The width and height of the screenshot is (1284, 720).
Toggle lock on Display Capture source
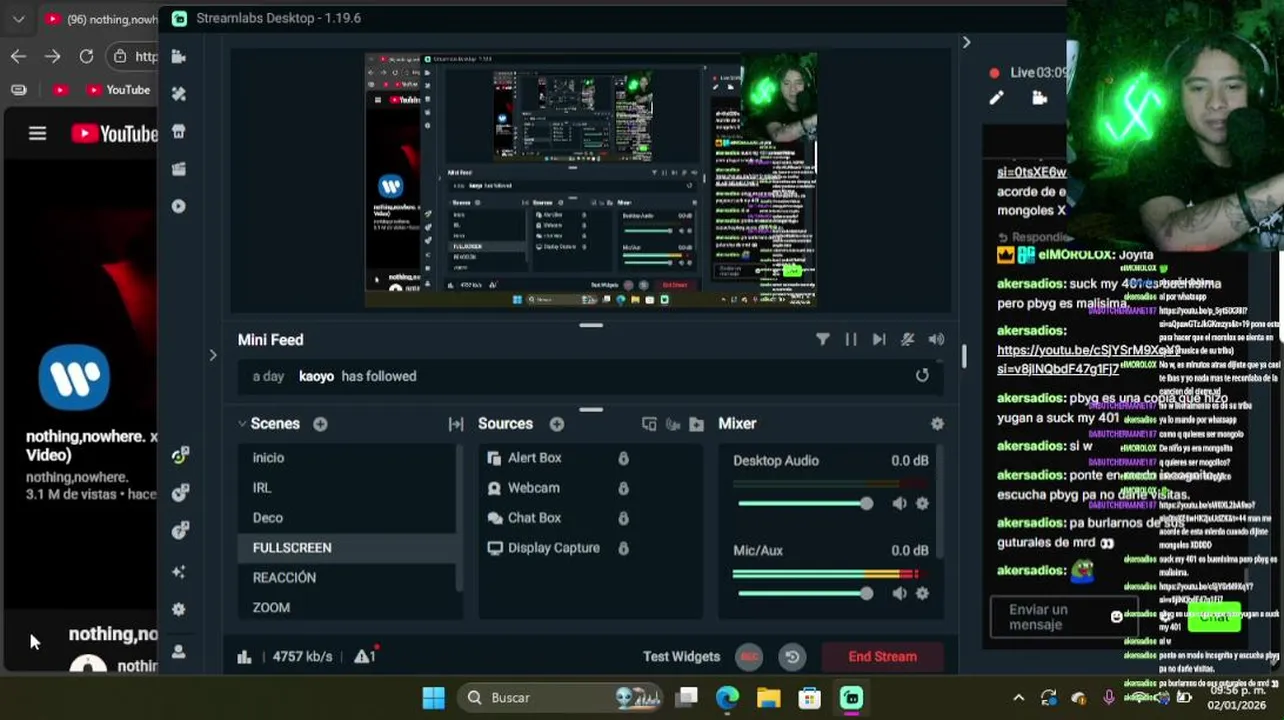(x=623, y=548)
